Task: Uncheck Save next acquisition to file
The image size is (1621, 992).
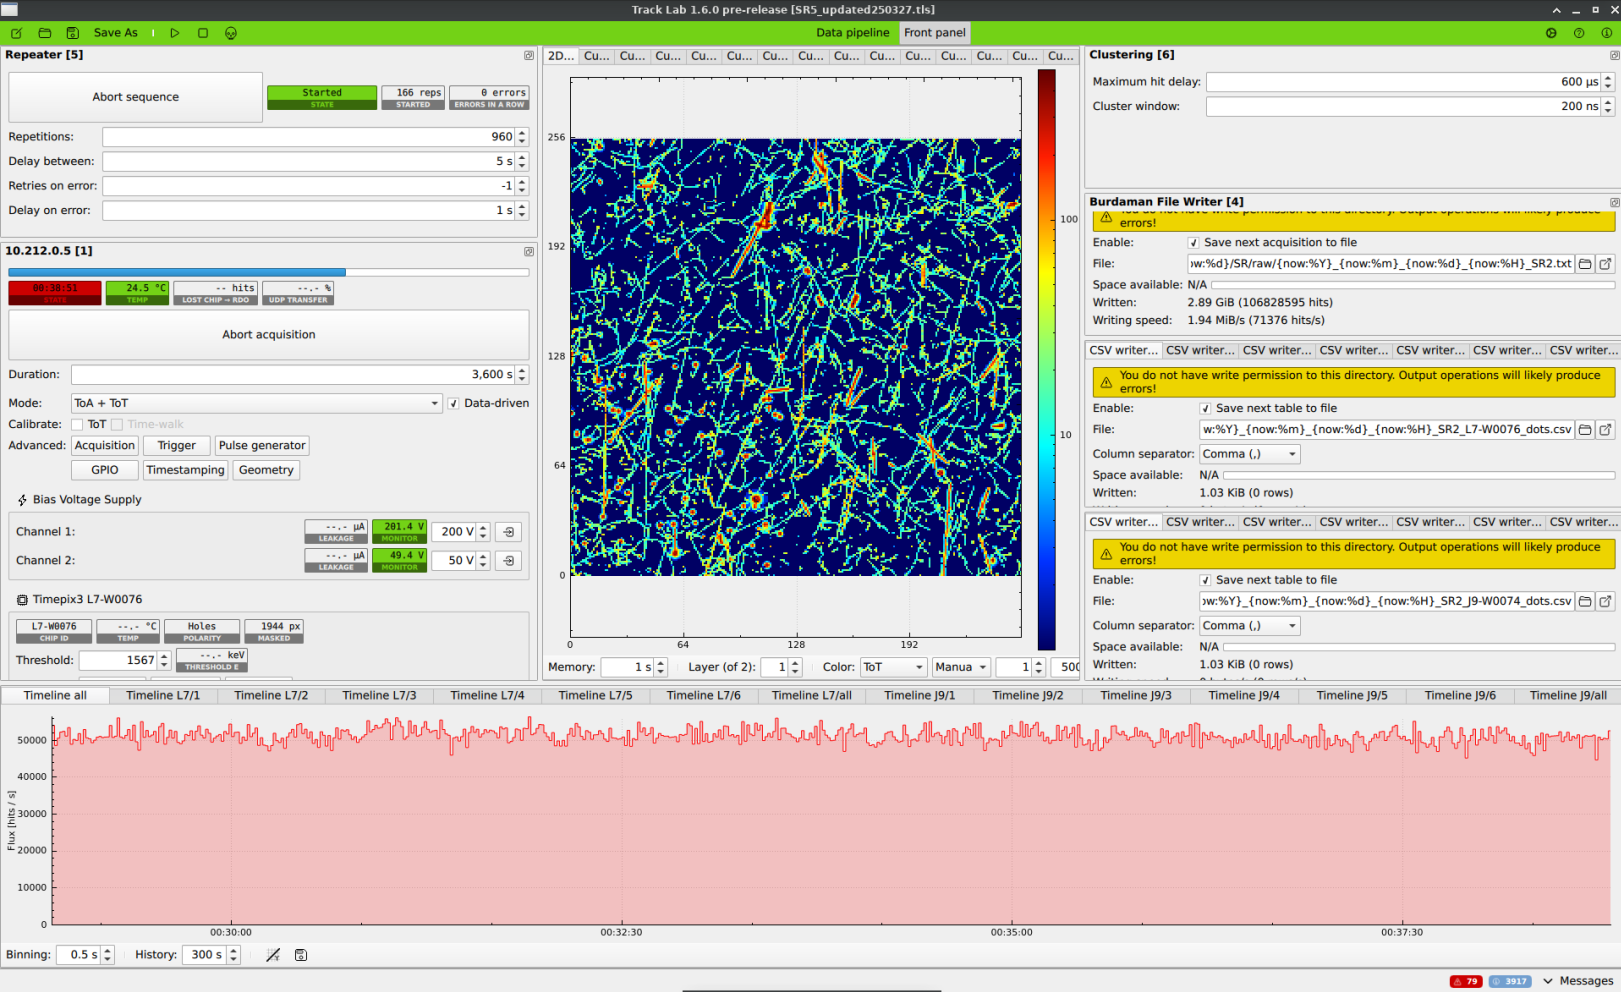Action: pos(1194,243)
